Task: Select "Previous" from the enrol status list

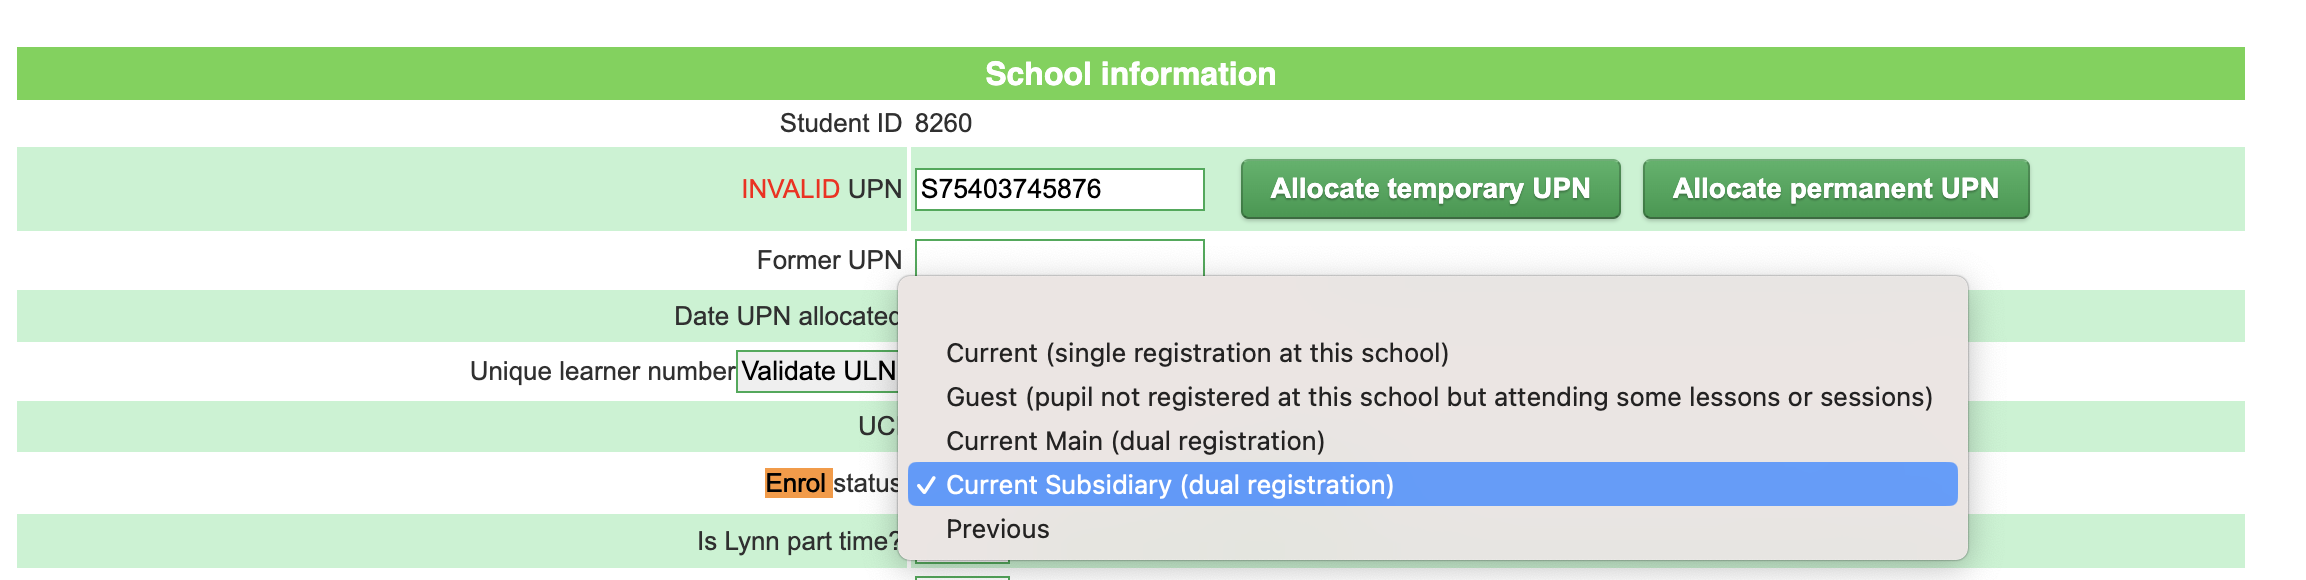Action: point(996,528)
